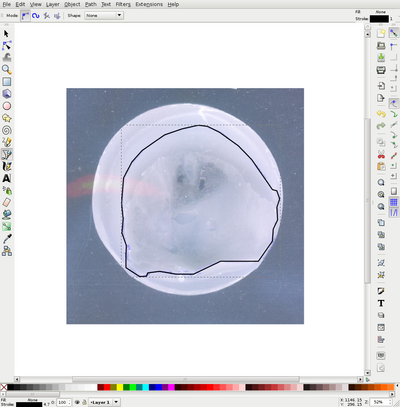The height and width of the screenshot is (407, 400).
Task: Switch to paraxial line segments mode
Action: tap(57, 16)
